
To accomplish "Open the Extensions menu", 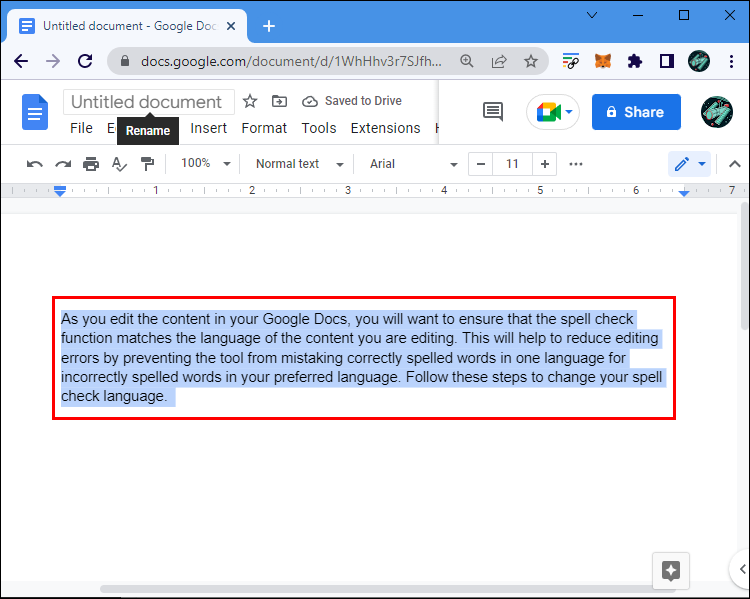I will click(x=385, y=128).
